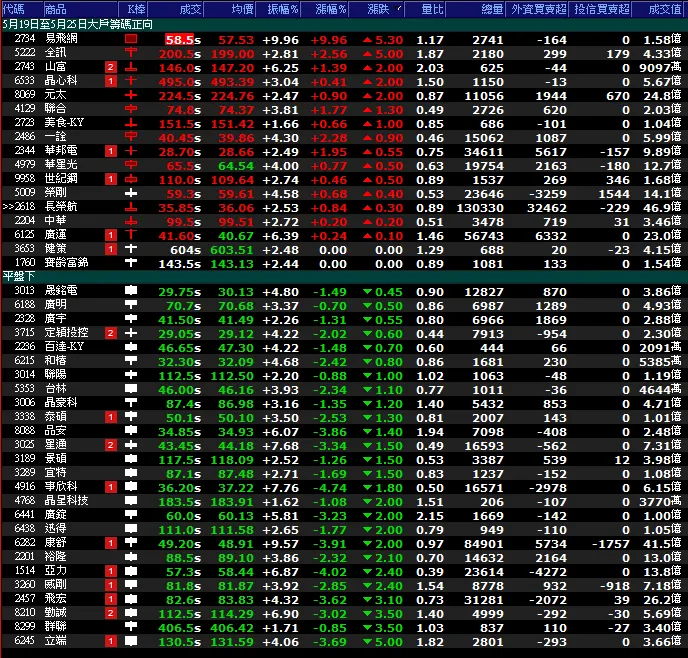
Task: Select stock code 8088 品安
Action: tap(25, 430)
